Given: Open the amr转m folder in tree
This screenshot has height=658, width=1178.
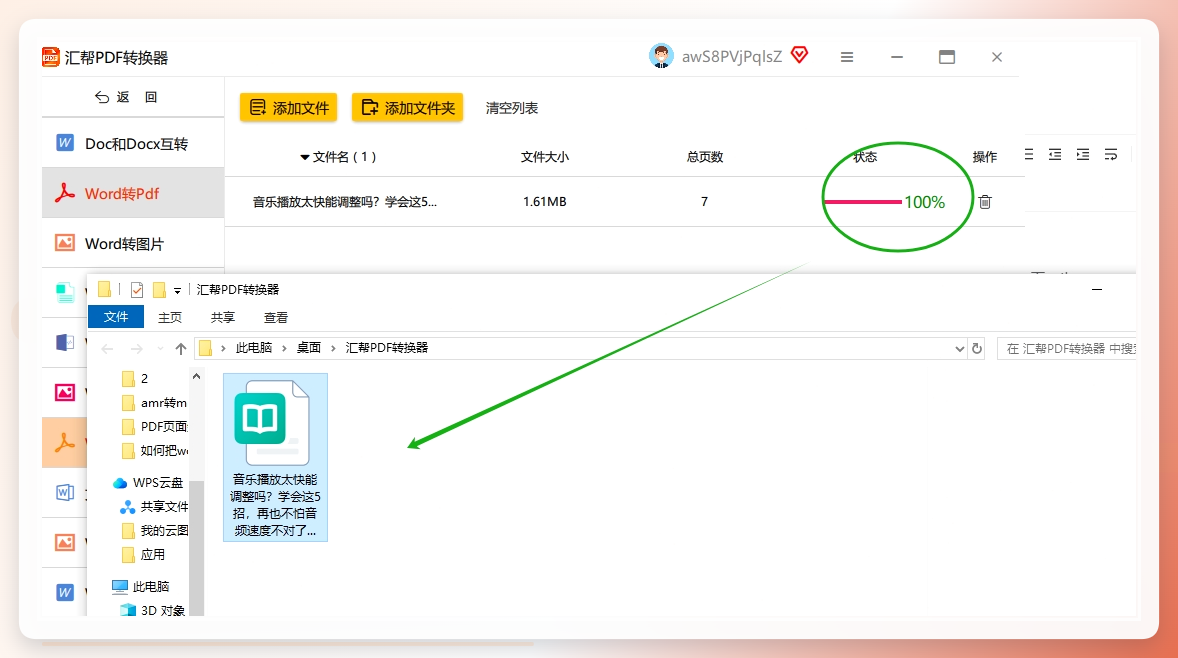Looking at the screenshot, I should [154, 403].
